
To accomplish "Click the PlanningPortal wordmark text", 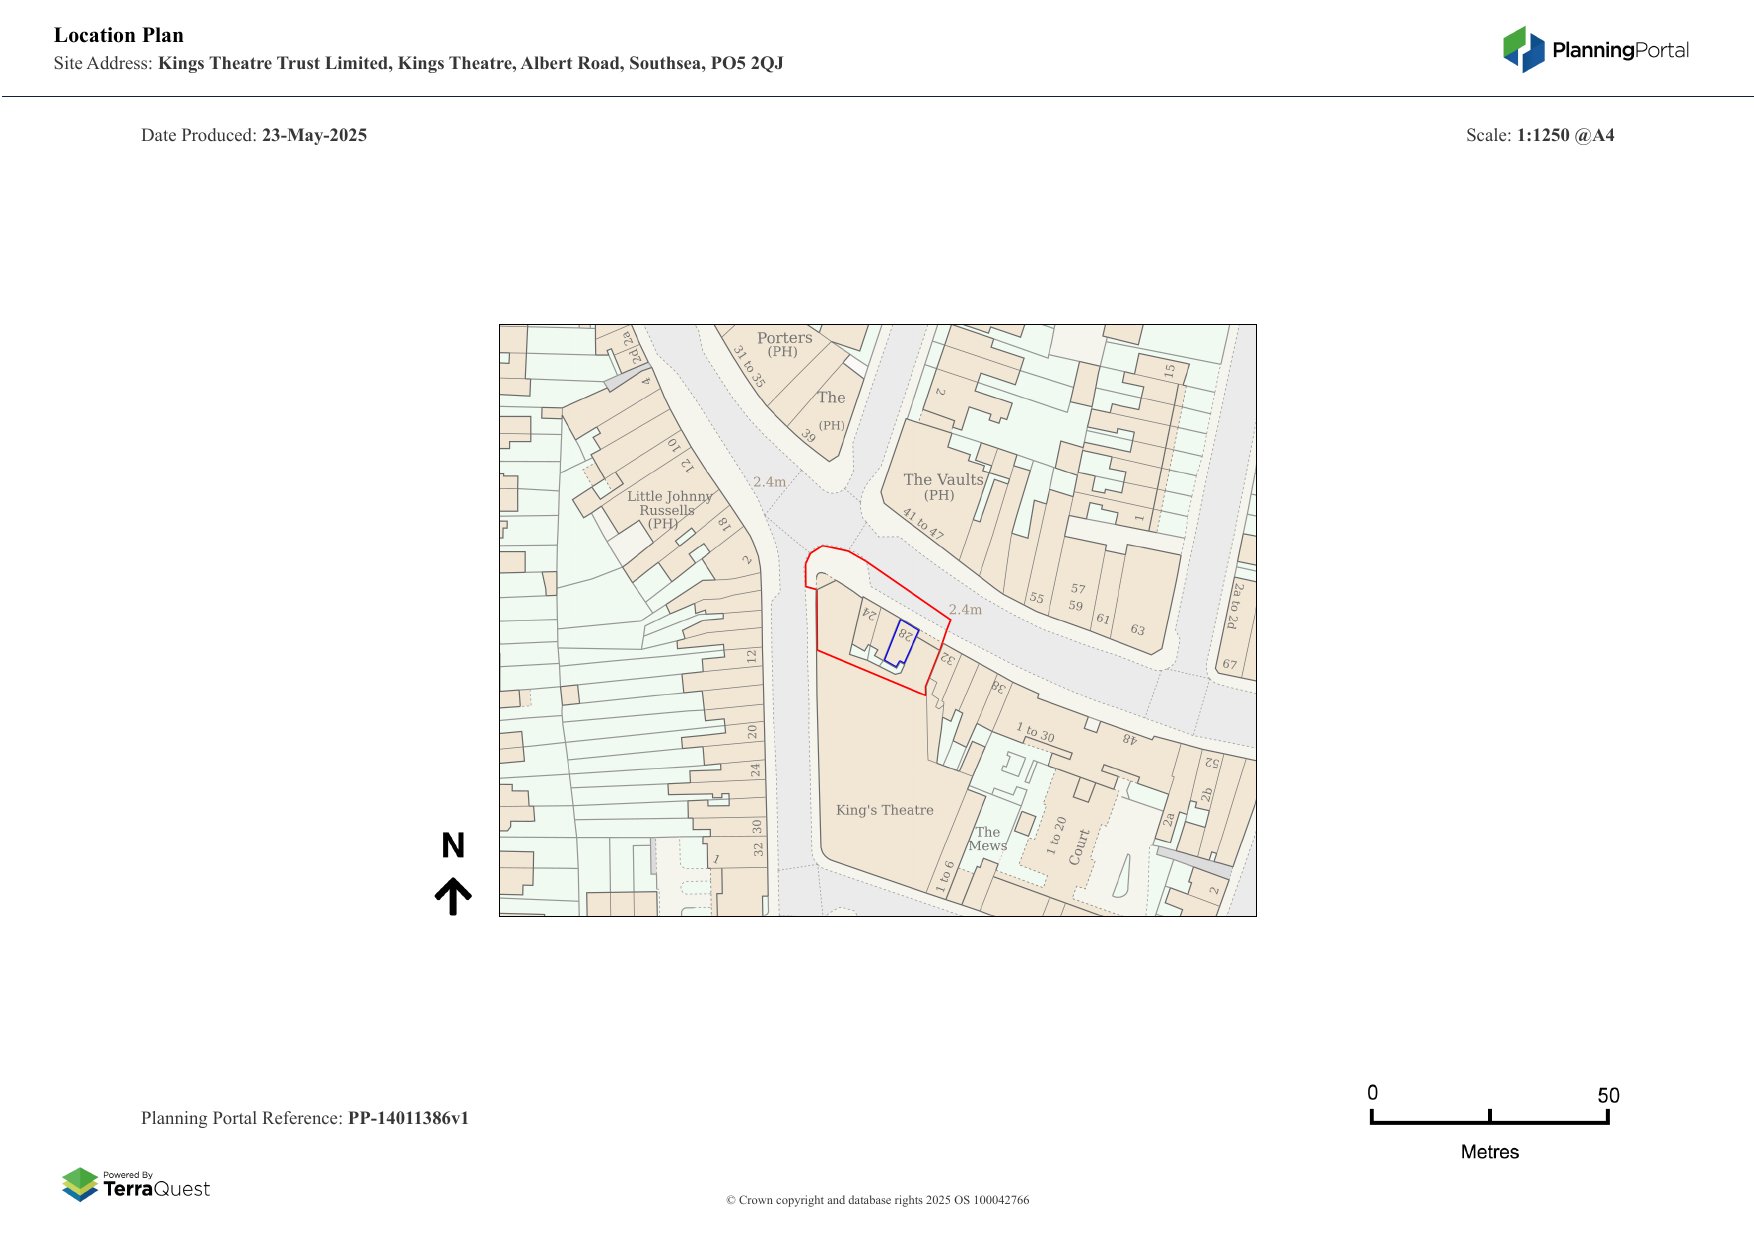I will pos(1620,50).
